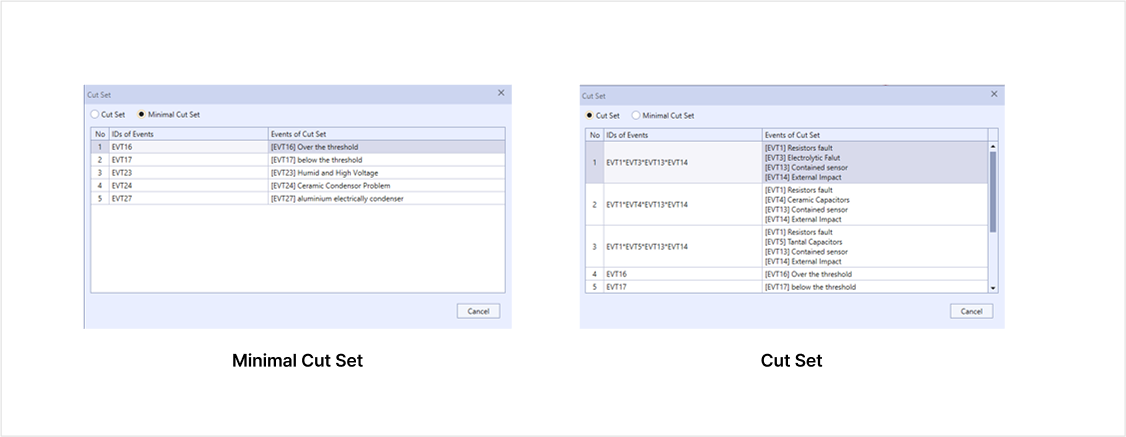This screenshot has height=437, width=1126.
Task: Click the already-selected Cut Set radio button
Action: [x=589, y=115]
